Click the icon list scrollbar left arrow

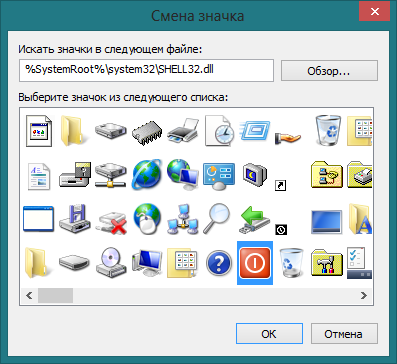click(29, 295)
